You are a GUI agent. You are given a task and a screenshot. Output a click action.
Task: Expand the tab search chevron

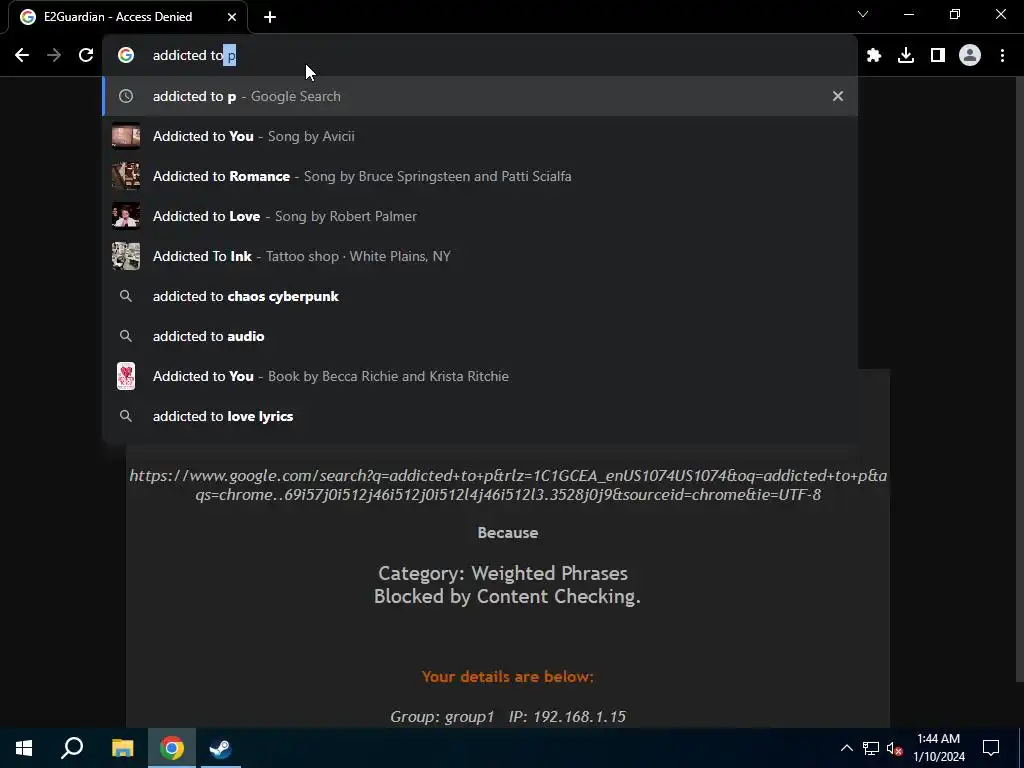(x=863, y=14)
